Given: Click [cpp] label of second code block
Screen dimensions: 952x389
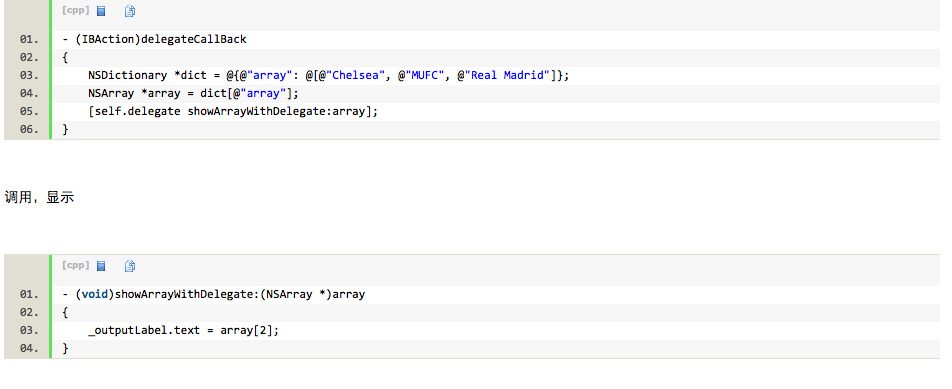Looking at the screenshot, I should coord(76,265).
